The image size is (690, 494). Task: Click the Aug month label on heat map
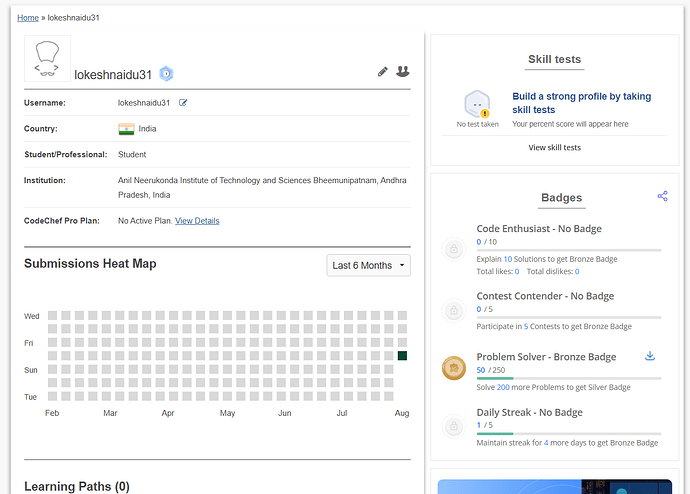click(x=402, y=413)
